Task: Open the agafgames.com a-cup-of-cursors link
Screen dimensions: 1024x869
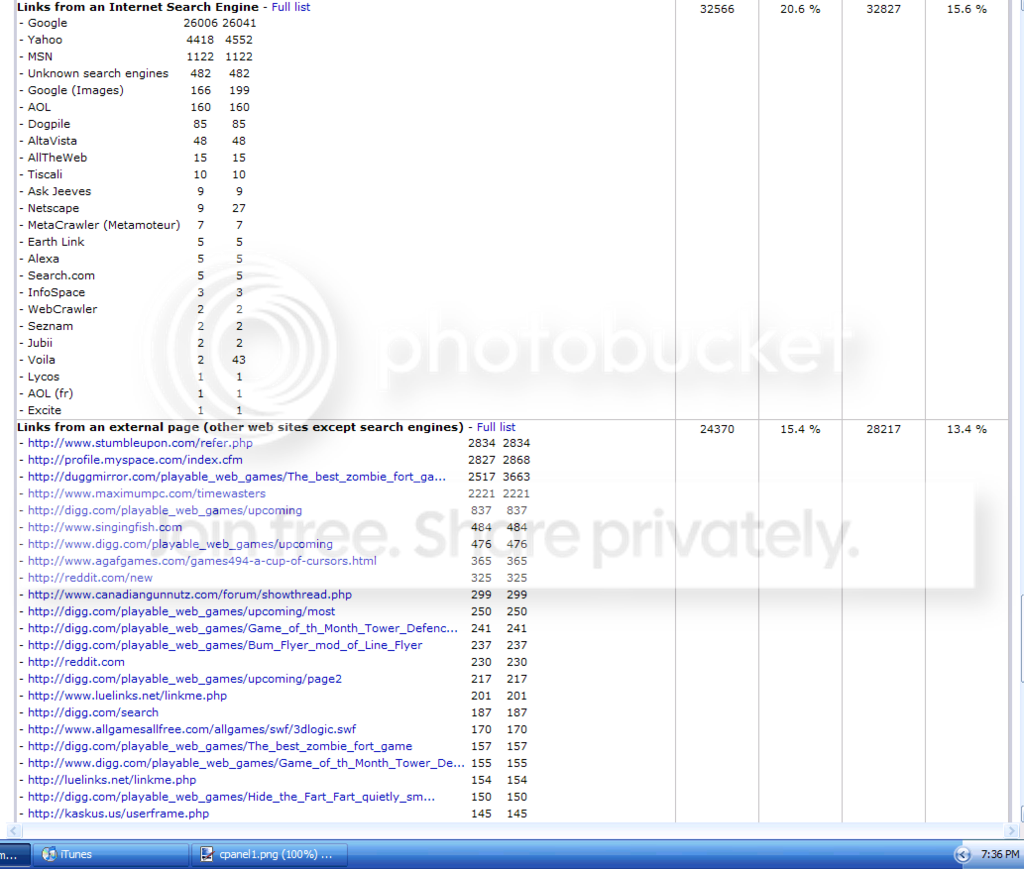Action: (202, 561)
